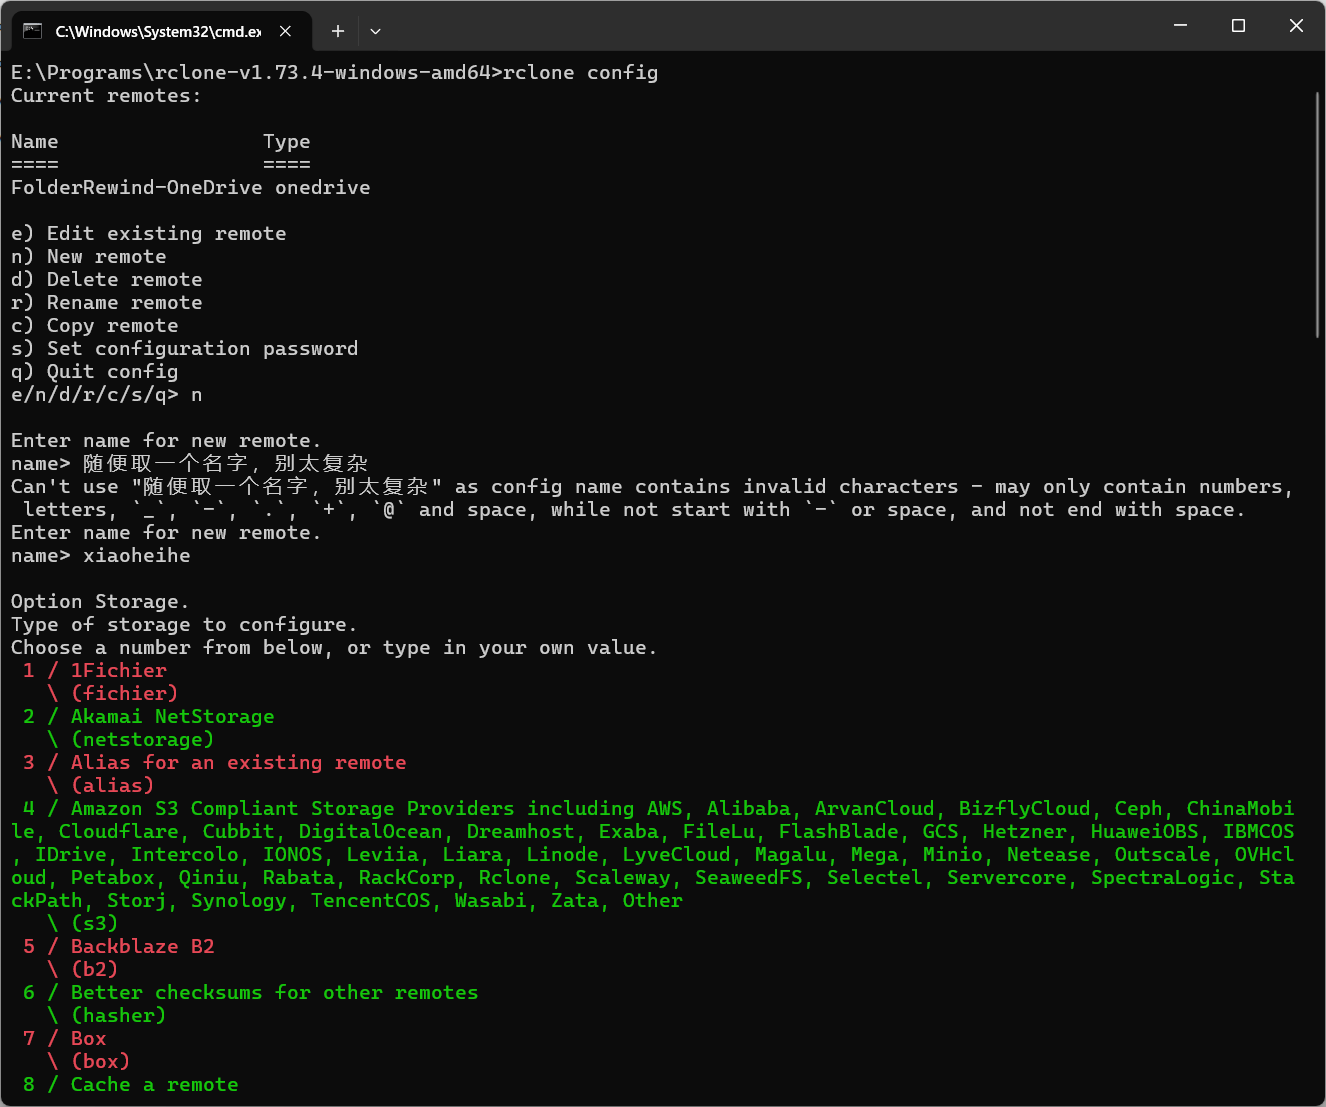The height and width of the screenshot is (1107, 1326).
Task: Select the Box storage option
Action: [x=87, y=1038]
